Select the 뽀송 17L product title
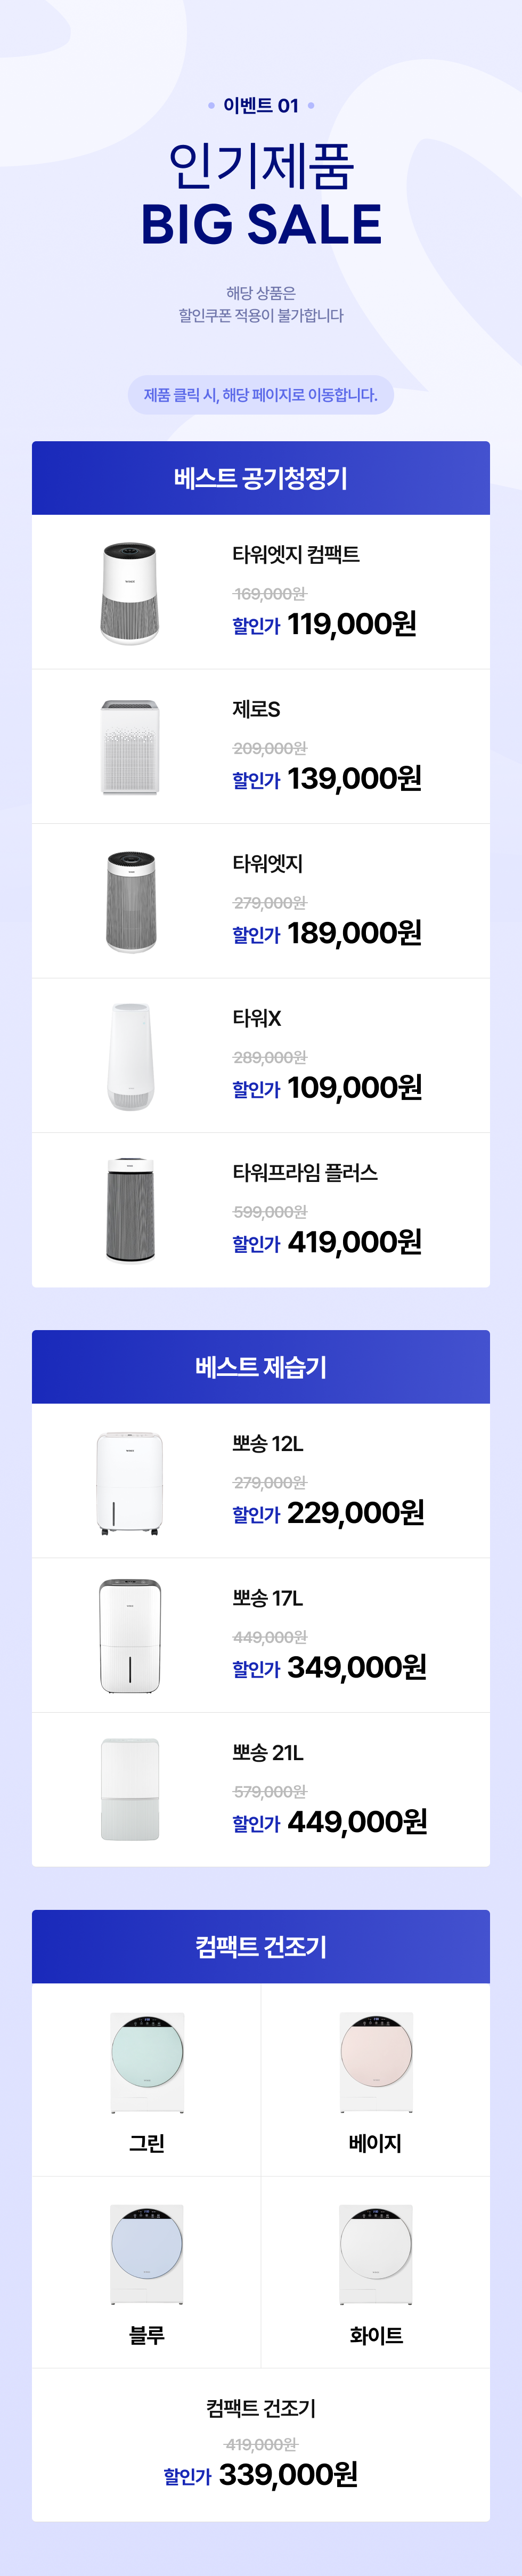 pos(268,1598)
